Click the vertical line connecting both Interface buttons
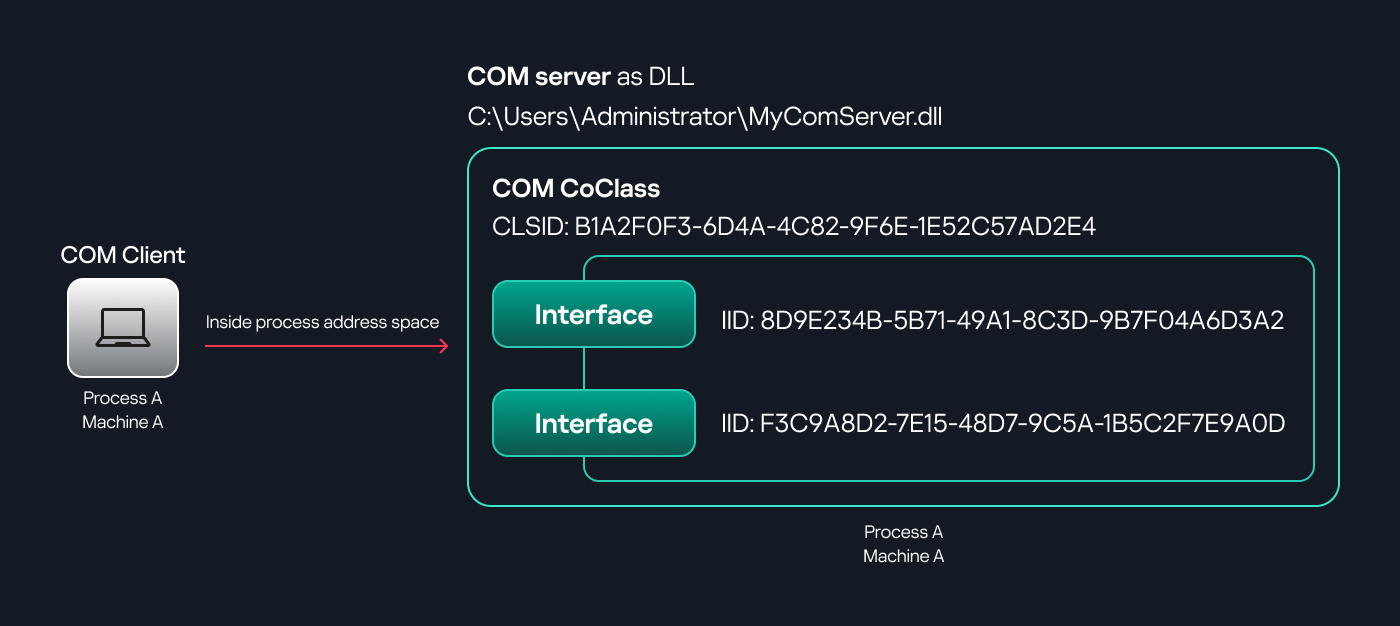1400x626 pixels. pyautogui.click(x=584, y=368)
